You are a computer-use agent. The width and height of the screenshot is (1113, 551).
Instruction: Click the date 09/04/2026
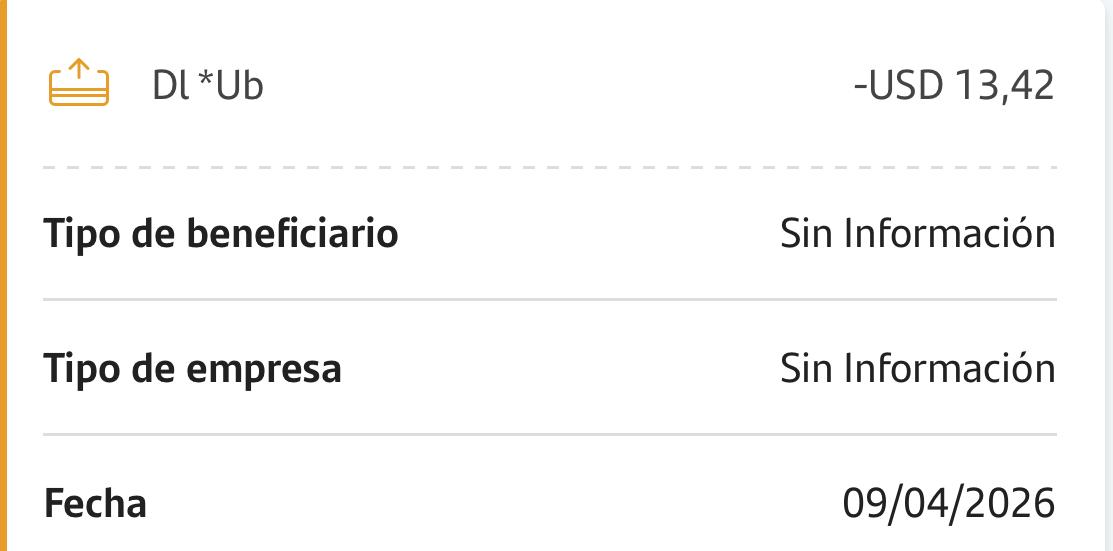(x=948, y=503)
